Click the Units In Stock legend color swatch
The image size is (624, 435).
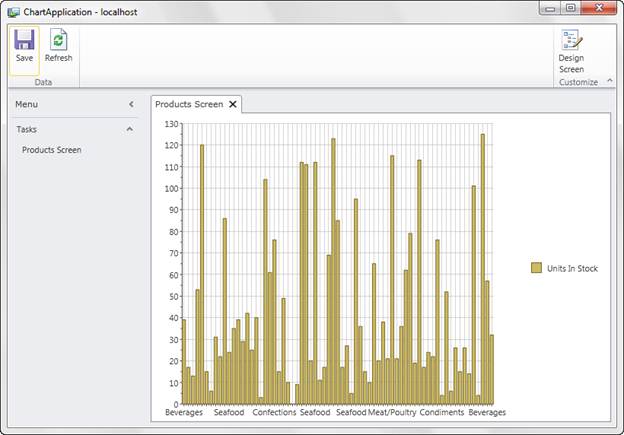coord(536,268)
